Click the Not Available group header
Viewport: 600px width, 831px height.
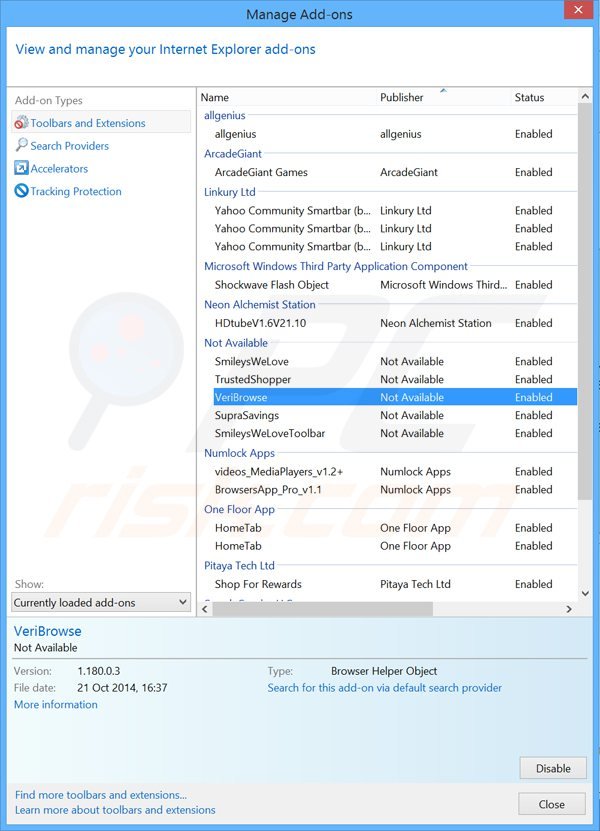[x=236, y=343]
